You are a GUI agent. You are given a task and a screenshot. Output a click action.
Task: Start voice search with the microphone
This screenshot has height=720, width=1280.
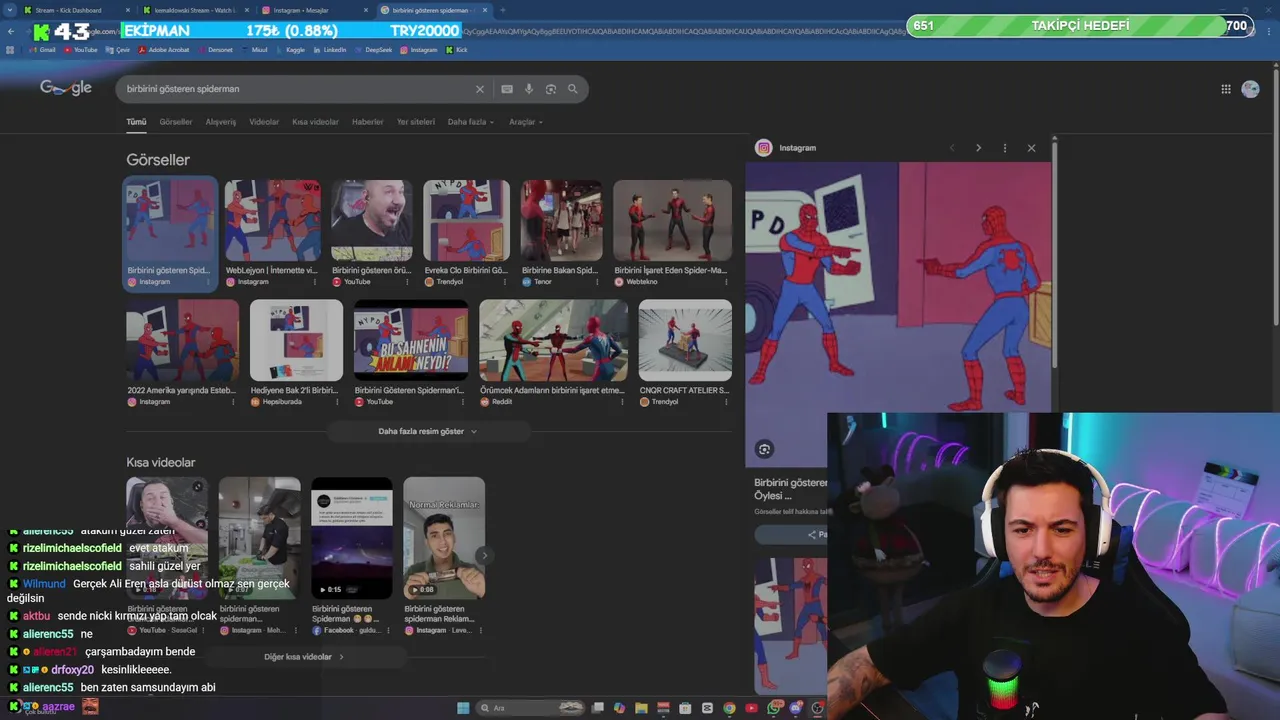click(529, 89)
